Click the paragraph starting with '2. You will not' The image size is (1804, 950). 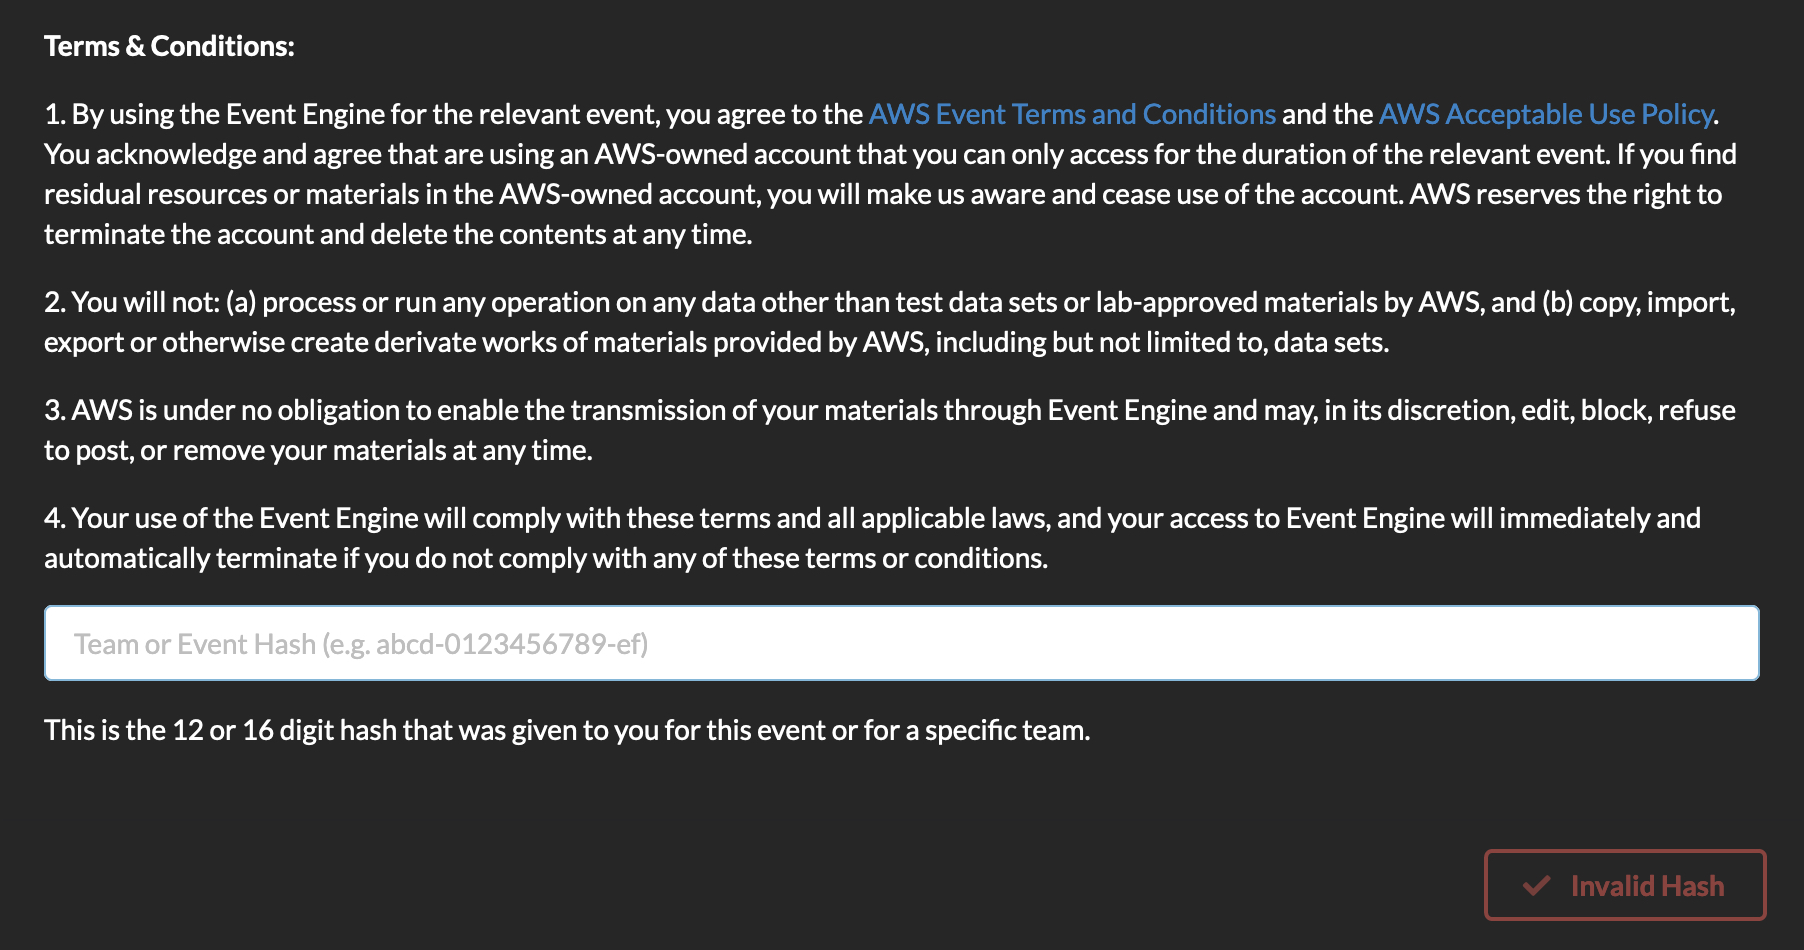click(890, 322)
